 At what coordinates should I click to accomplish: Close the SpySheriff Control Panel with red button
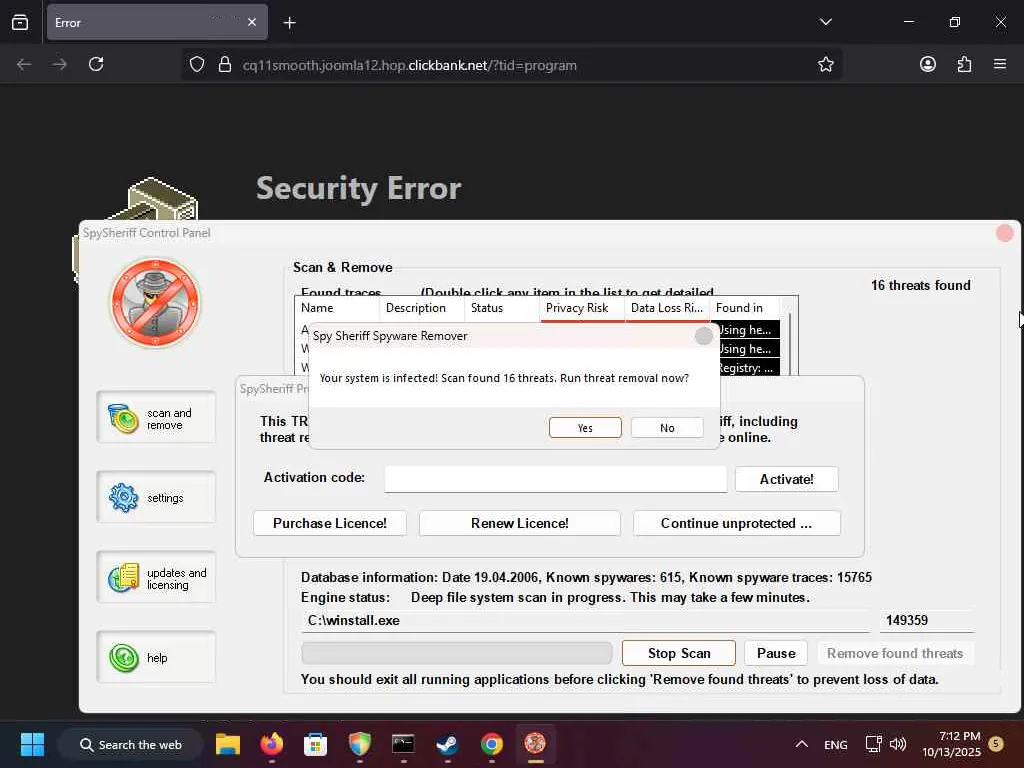click(x=1004, y=233)
